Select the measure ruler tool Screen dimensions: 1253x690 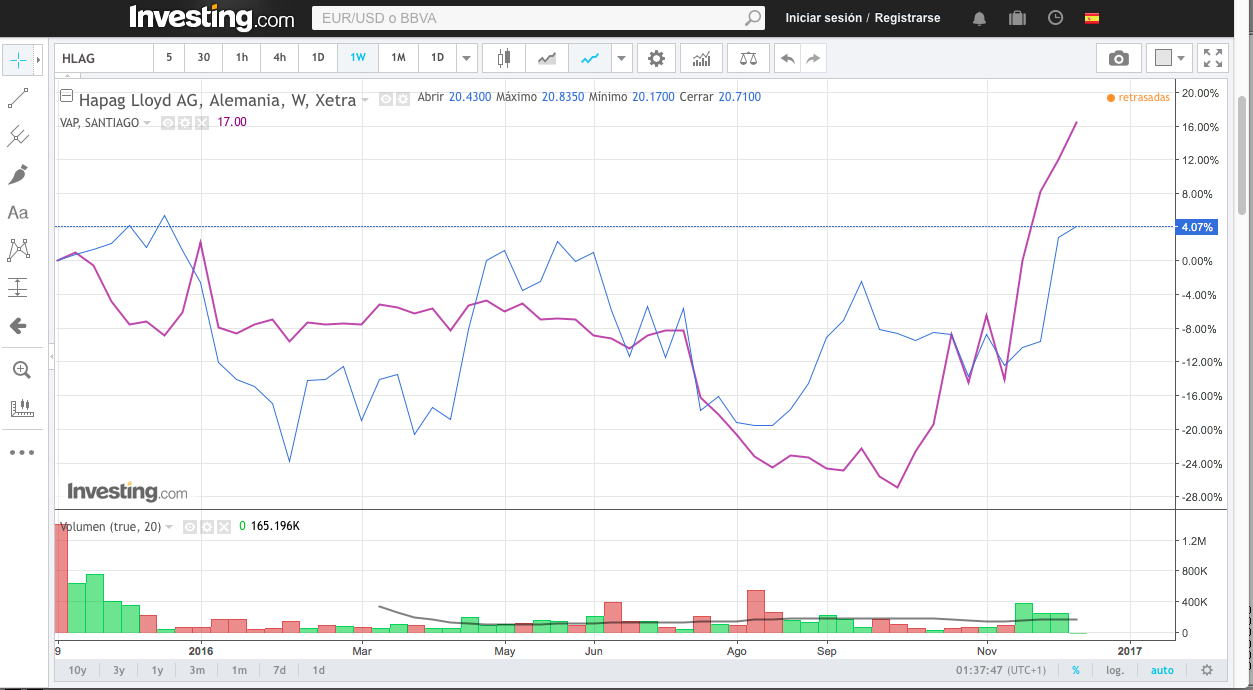pos(20,408)
